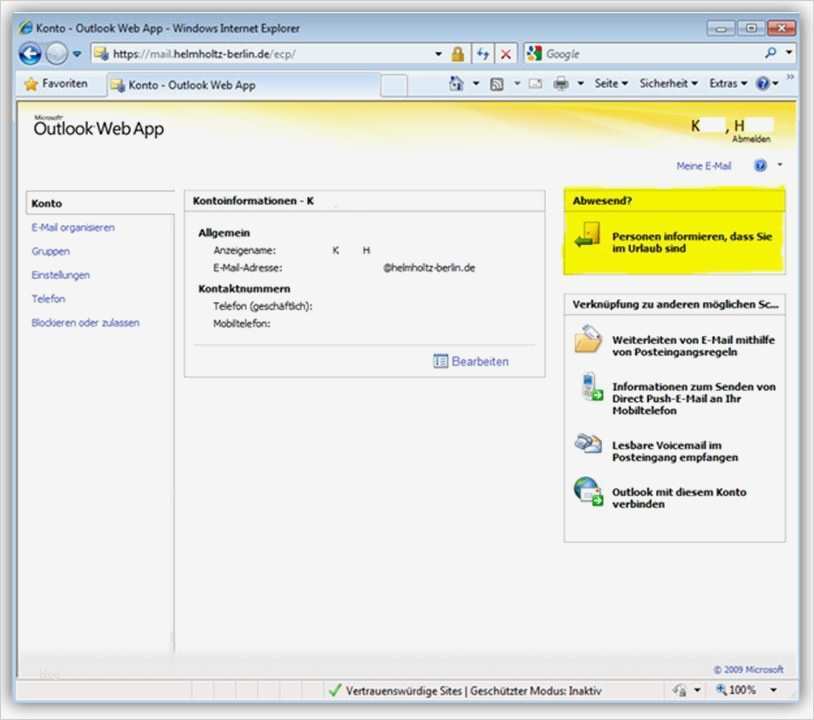This screenshot has height=720, width=814.
Task: Open the Meine E-Mail link
Action: coord(703,166)
